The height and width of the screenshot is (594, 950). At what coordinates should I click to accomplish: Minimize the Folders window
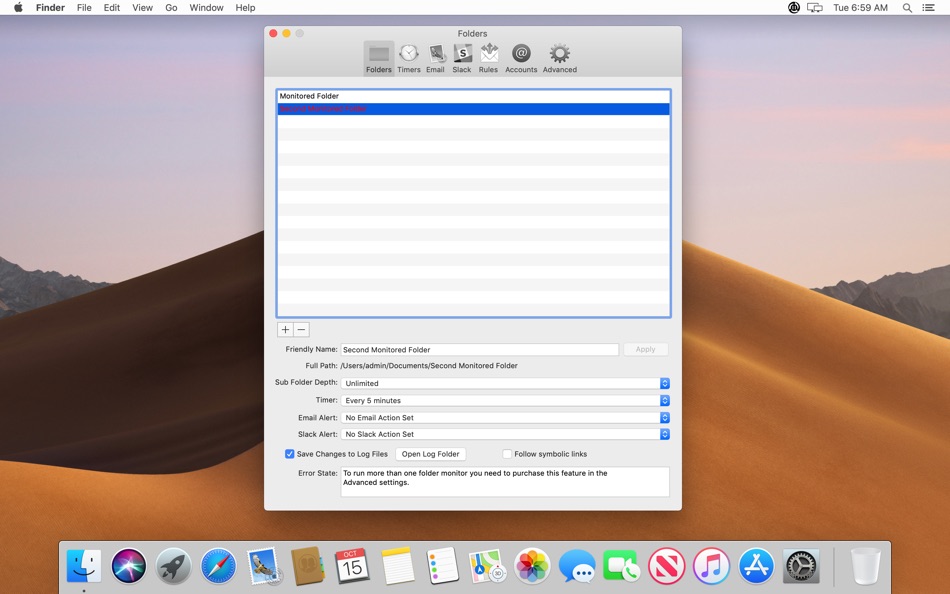(286, 33)
